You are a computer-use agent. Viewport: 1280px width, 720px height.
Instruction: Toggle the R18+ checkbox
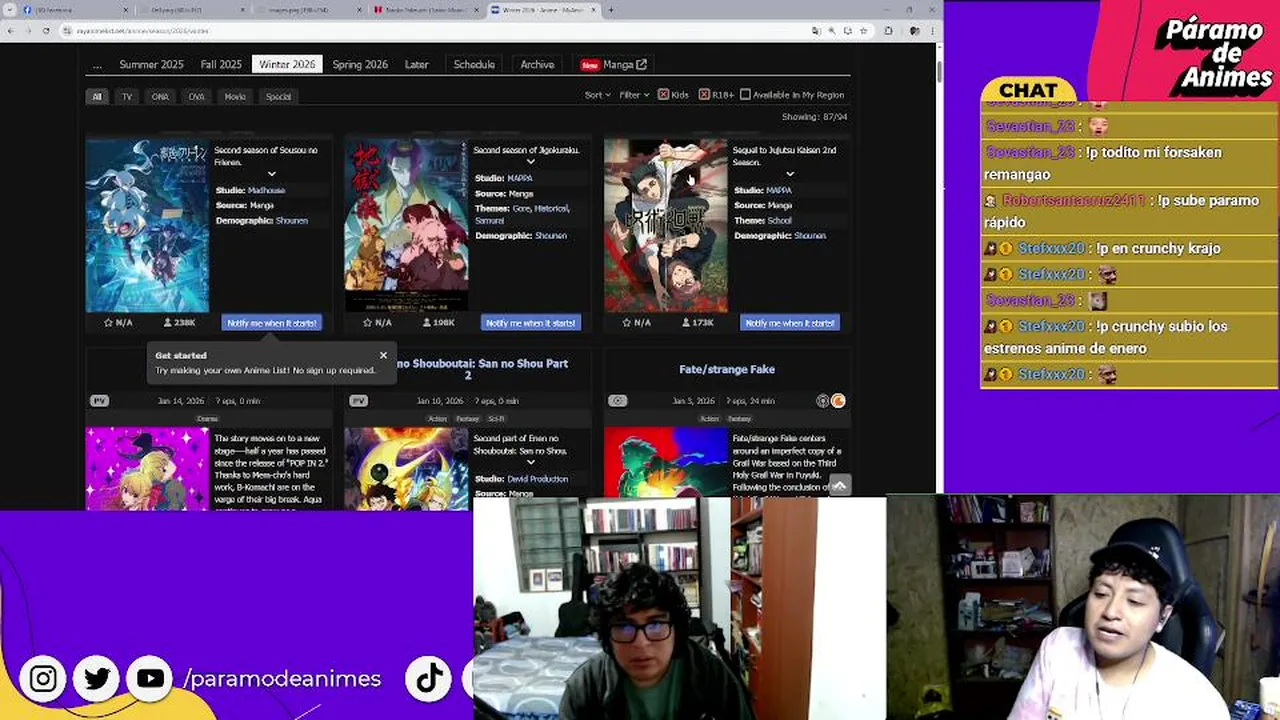point(704,95)
